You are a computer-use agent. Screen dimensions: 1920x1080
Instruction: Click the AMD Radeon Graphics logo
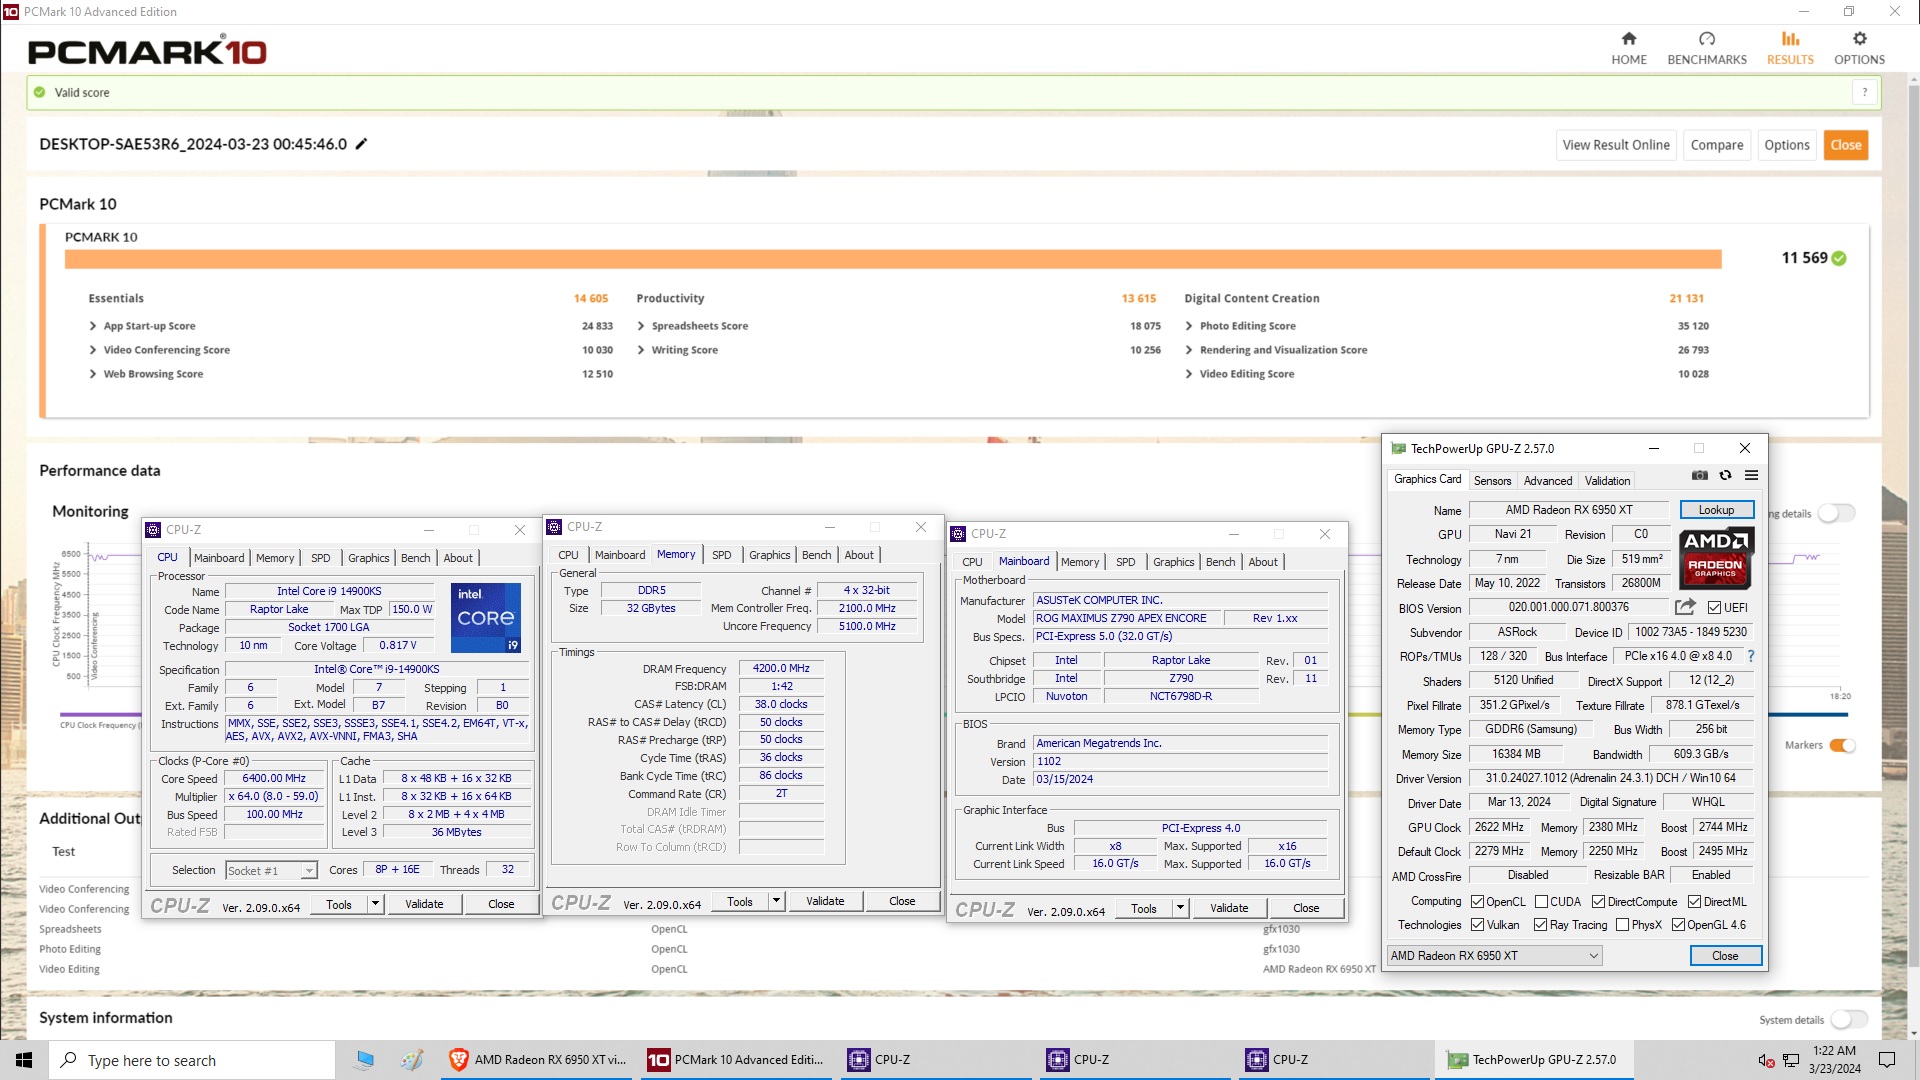1716,558
